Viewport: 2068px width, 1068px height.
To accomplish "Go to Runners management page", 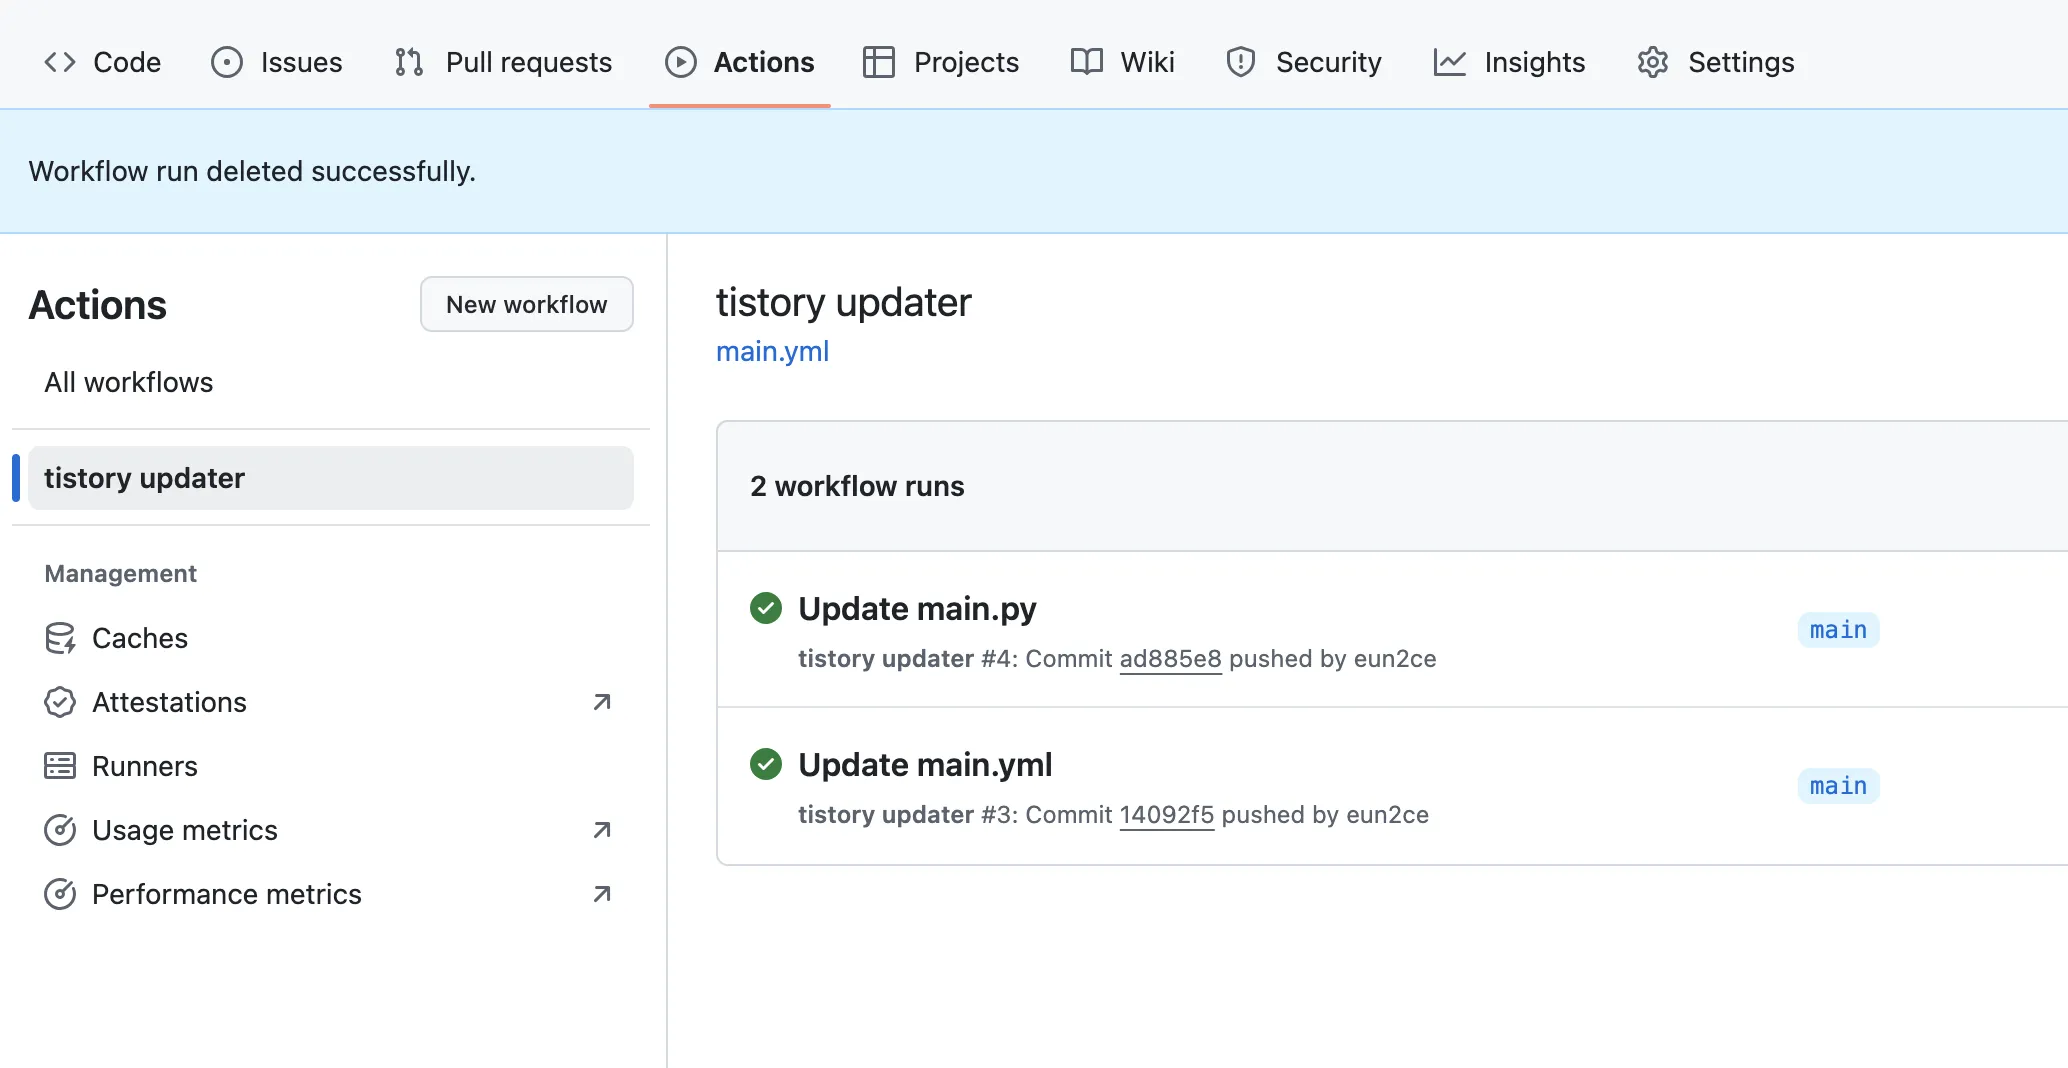I will click(145, 766).
